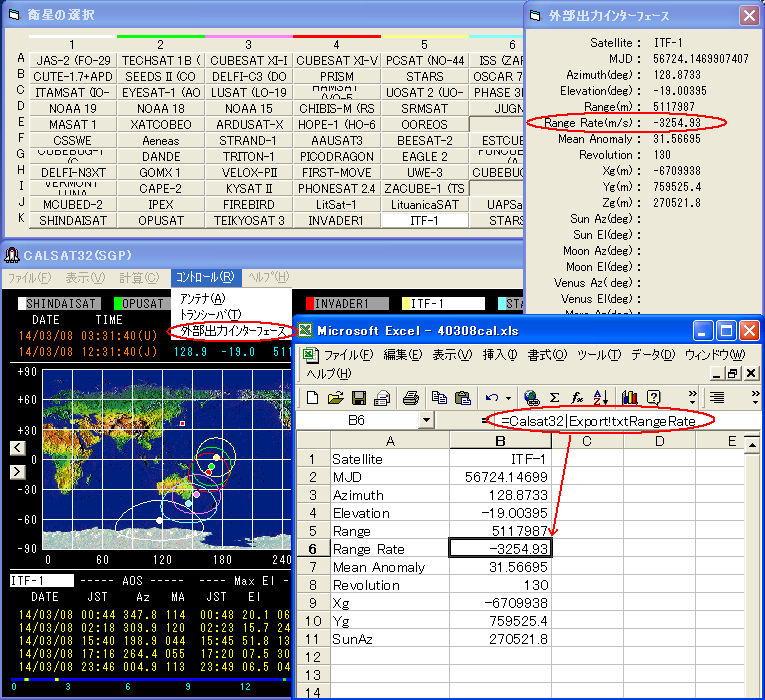Select the STRAND-1 satellite button
Screen dimensions: 765x700
coord(248,140)
